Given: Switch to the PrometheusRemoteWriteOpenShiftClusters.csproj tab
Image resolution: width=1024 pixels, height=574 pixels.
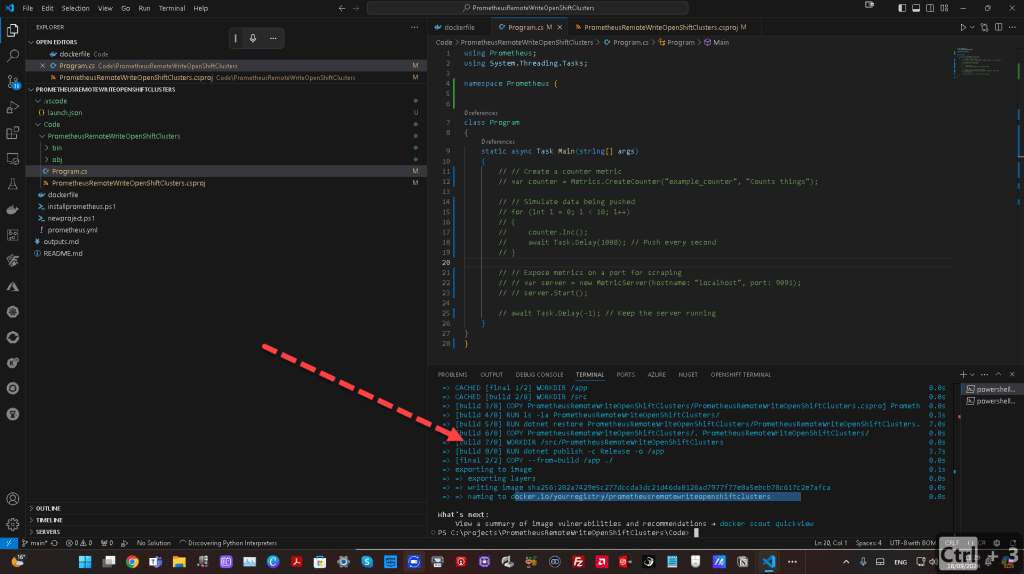Looking at the screenshot, I should click(x=661, y=27).
